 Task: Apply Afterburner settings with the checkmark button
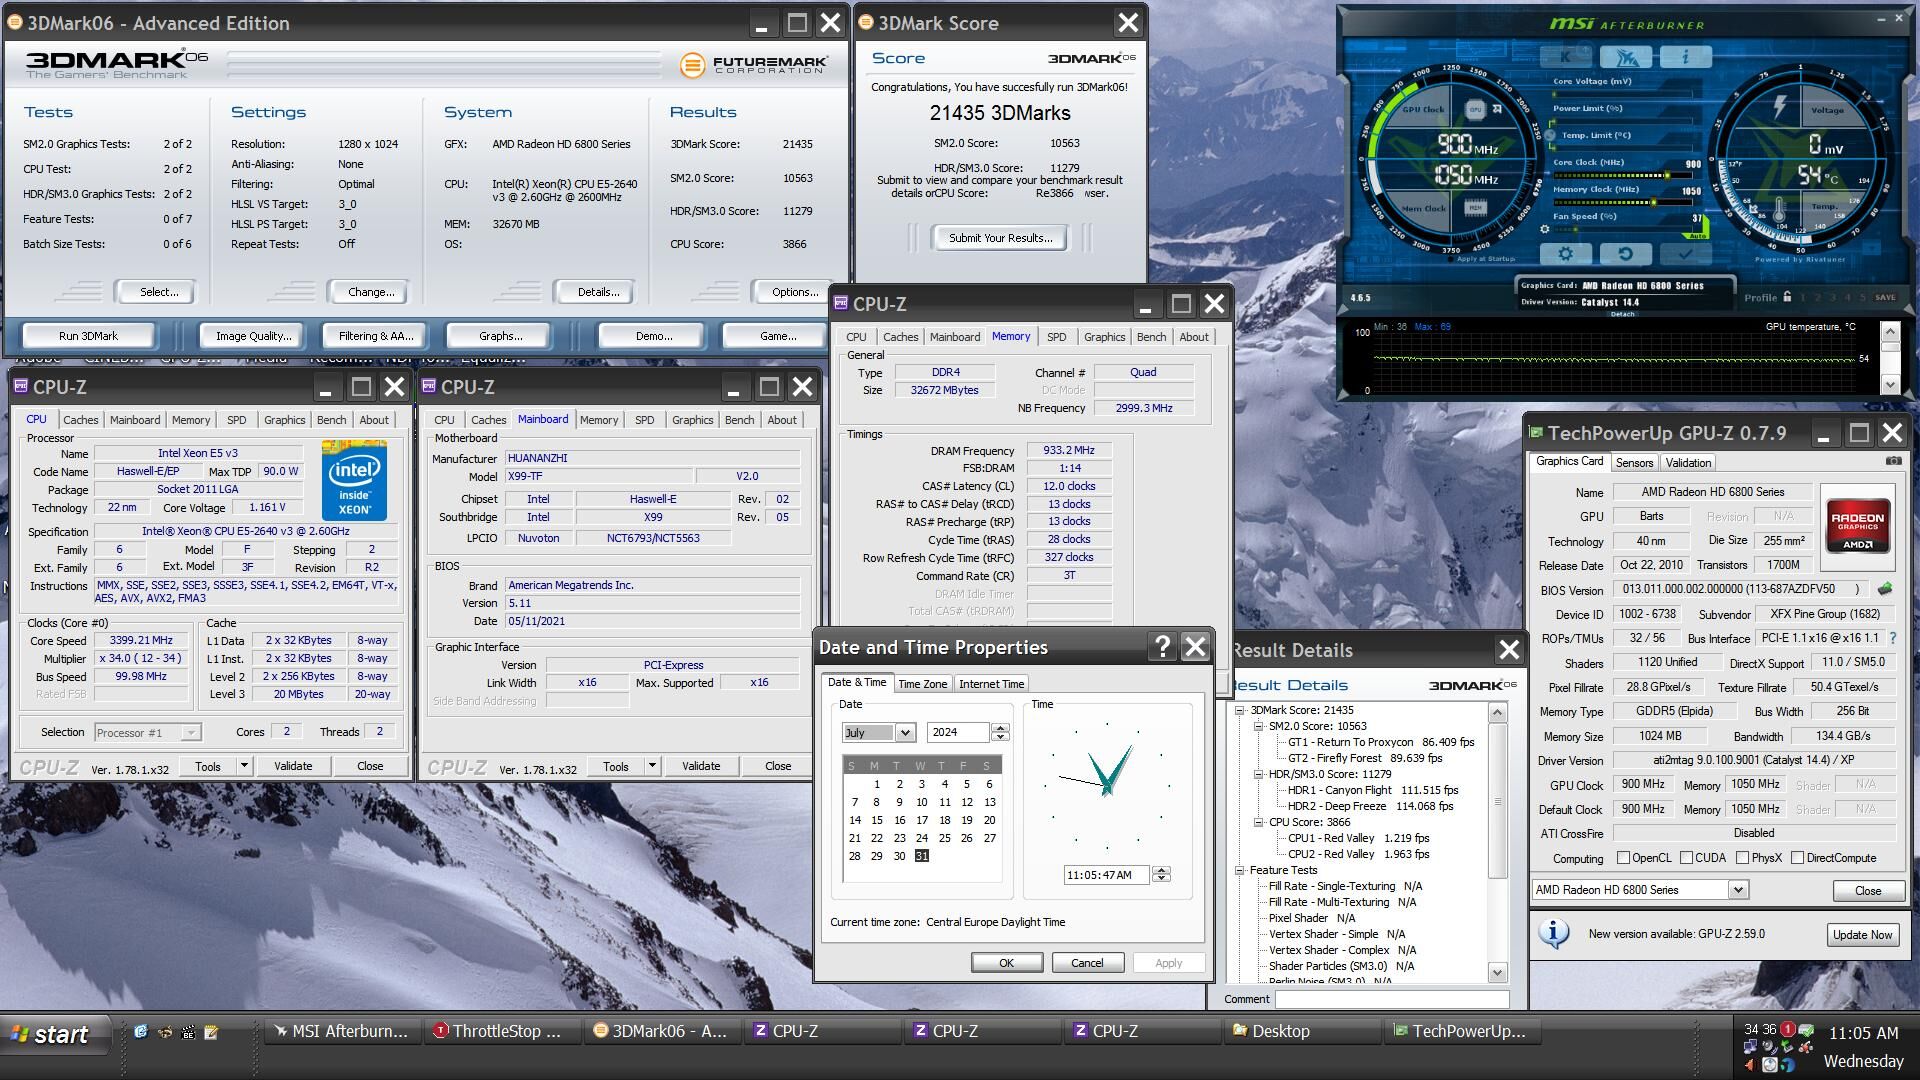pos(1685,254)
